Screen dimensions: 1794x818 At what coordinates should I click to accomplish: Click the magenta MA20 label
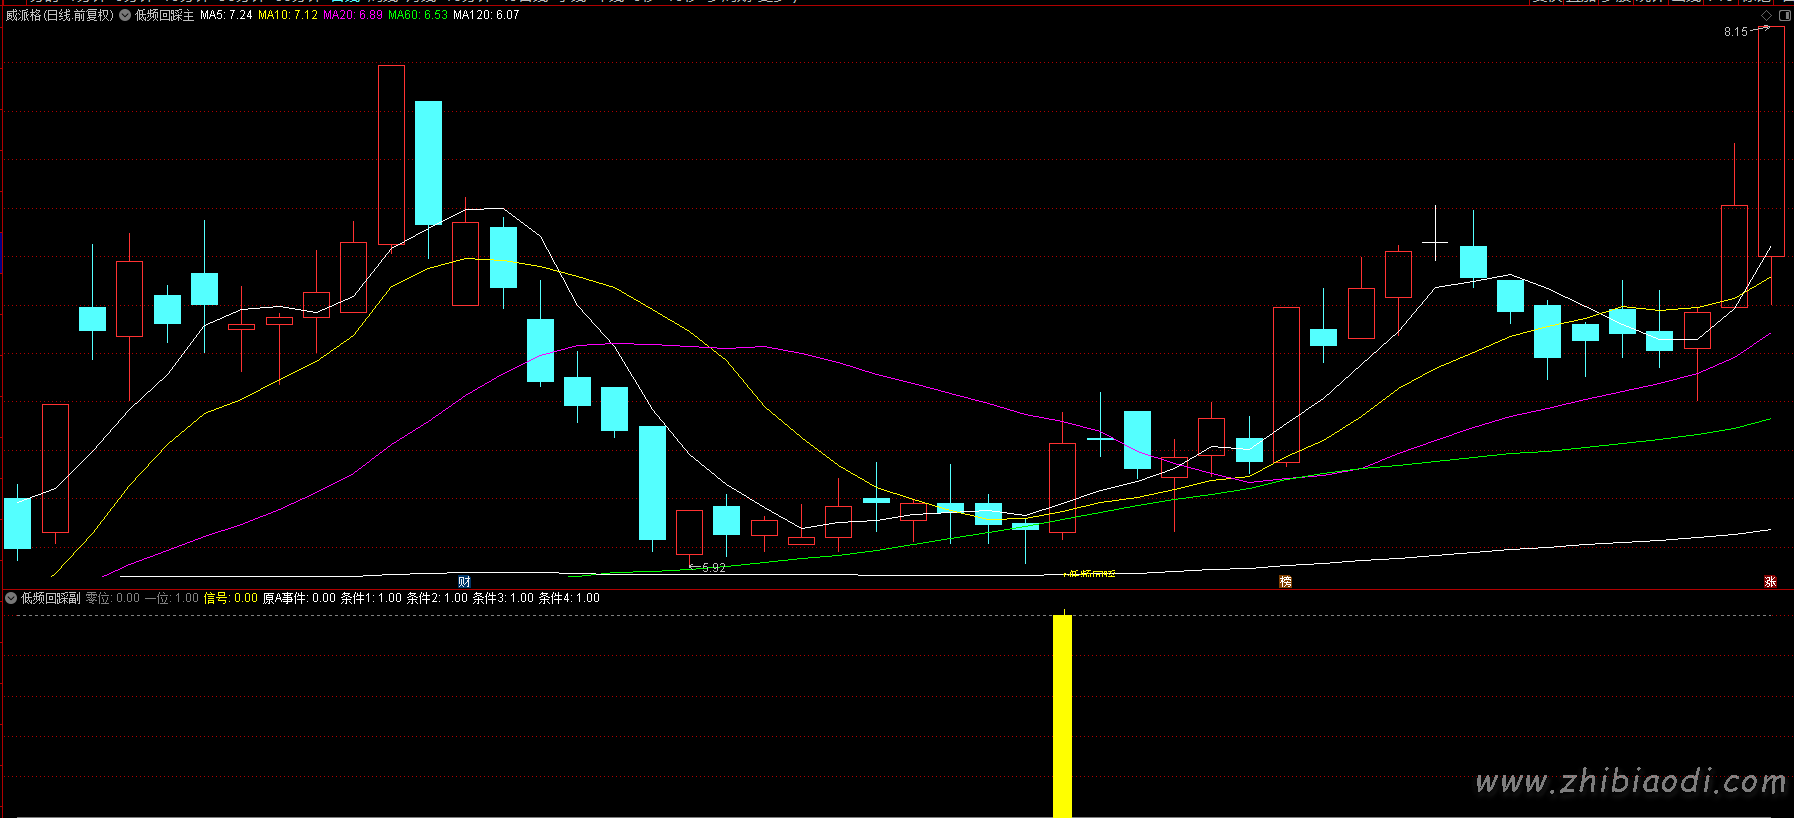click(x=353, y=16)
